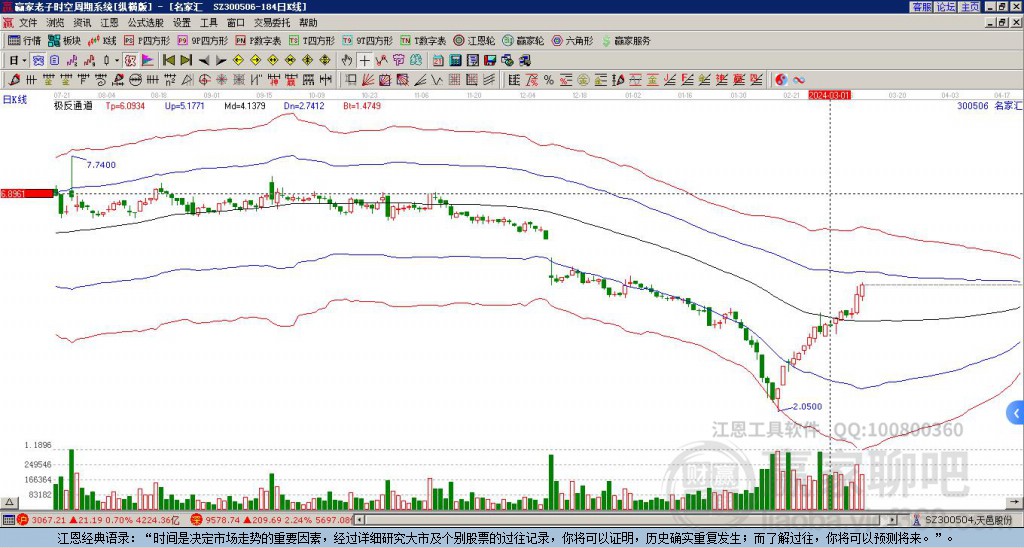Click the candlestick chart type icon

point(106,61)
